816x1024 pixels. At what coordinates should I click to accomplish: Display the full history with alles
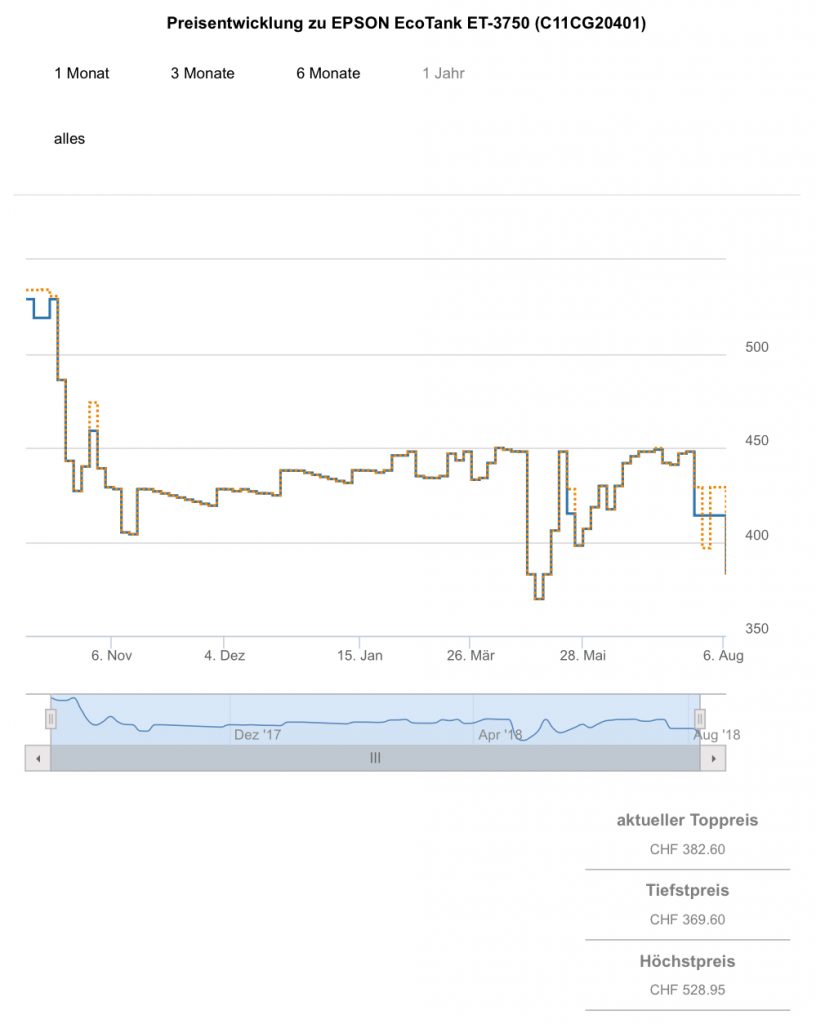70,139
